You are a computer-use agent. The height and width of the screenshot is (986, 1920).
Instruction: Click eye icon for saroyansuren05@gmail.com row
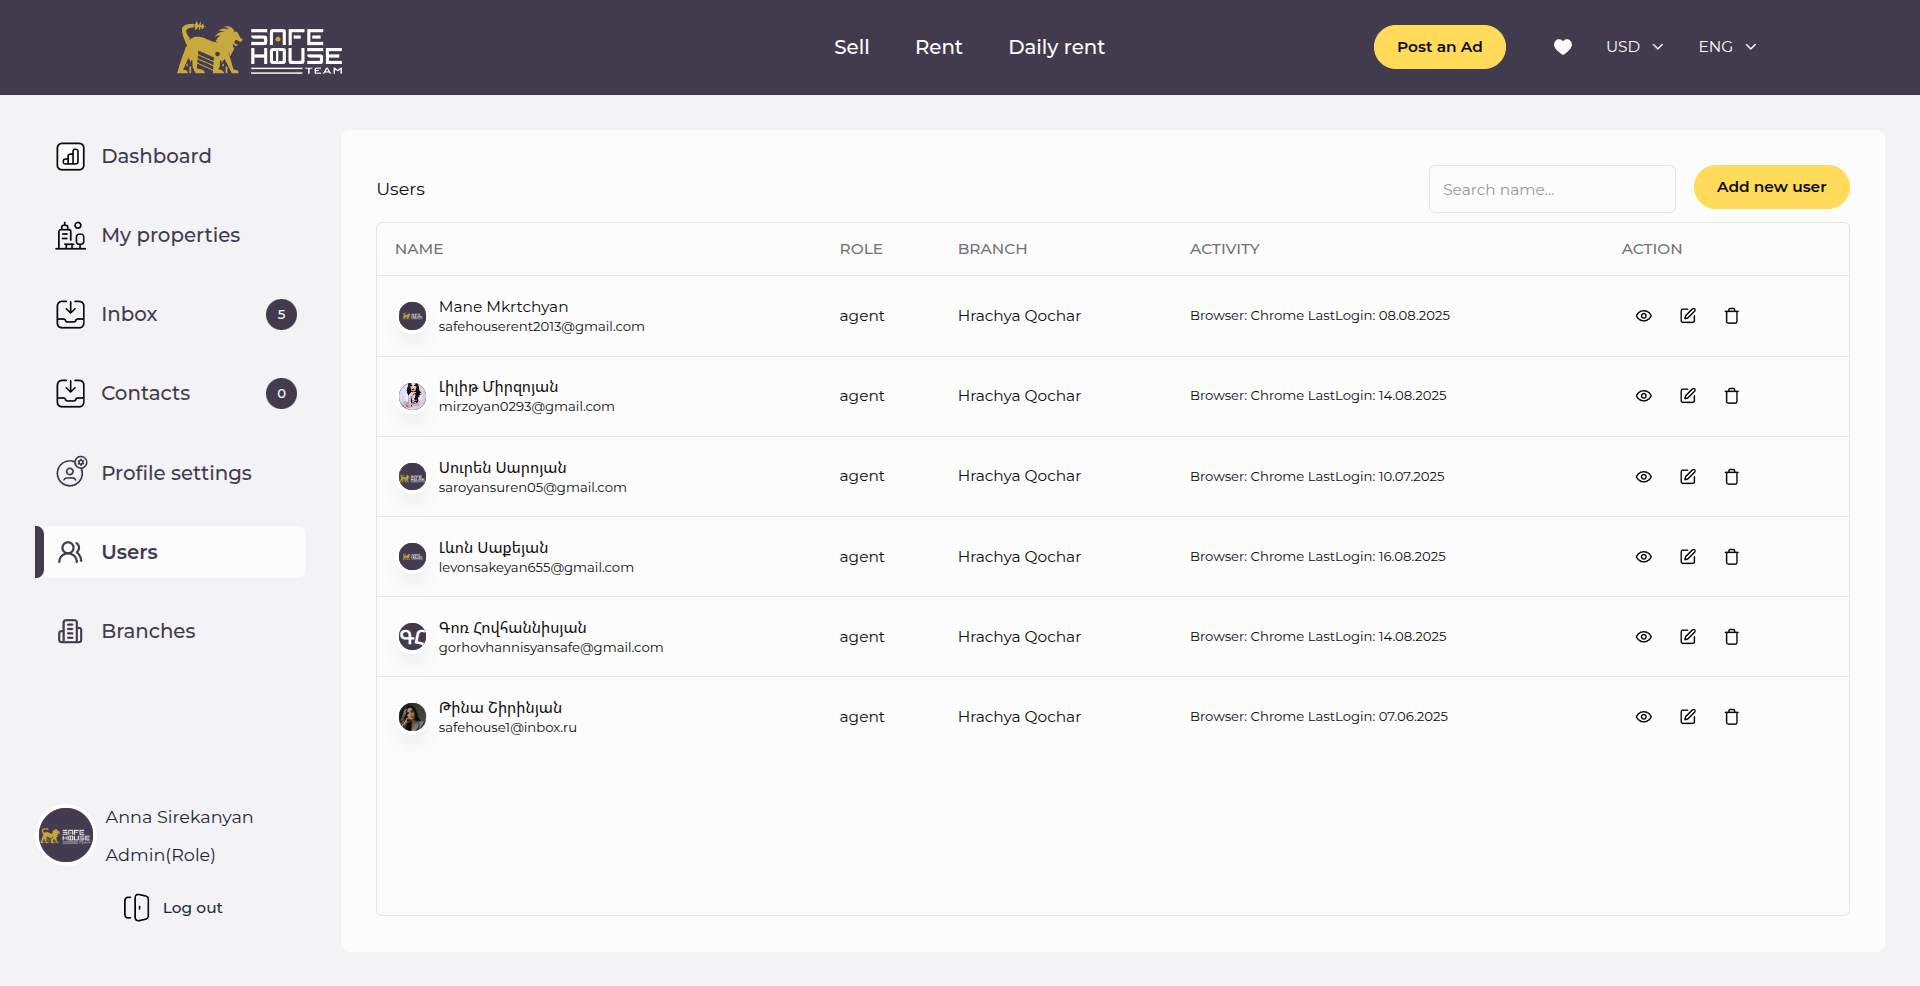click(1643, 477)
